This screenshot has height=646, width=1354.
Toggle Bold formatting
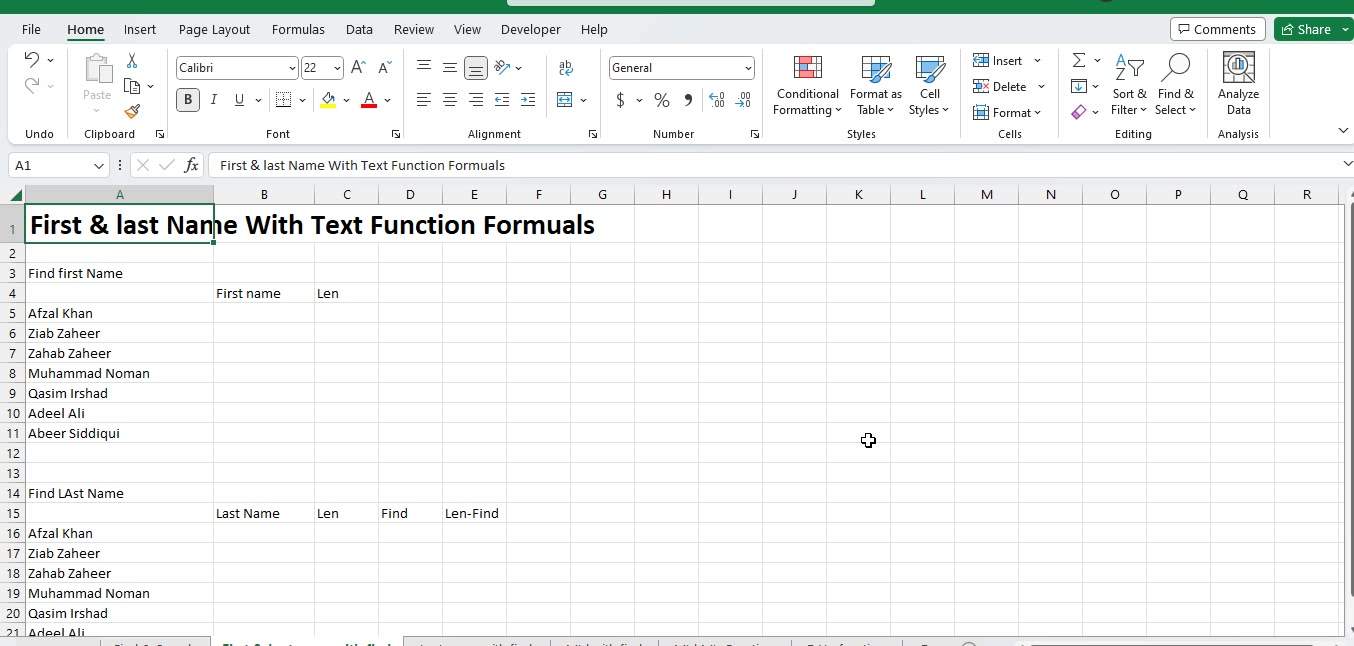coord(187,100)
